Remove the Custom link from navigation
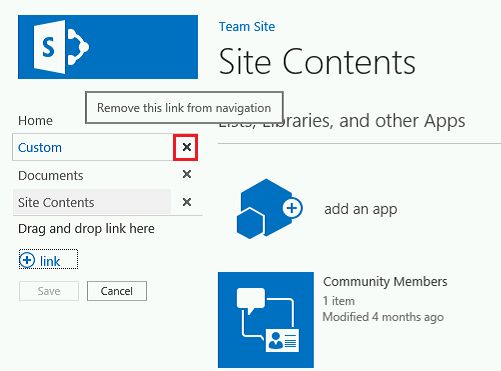The height and width of the screenshot is (371, 501). (x=186, y=147)
